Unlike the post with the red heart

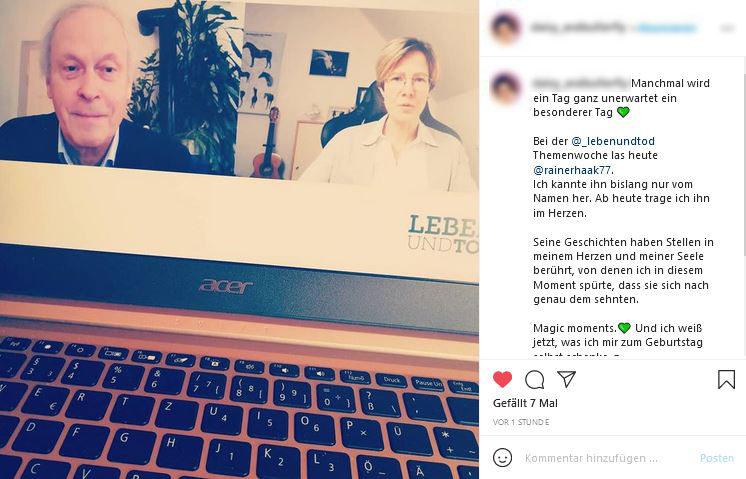pyautogui.click(x=502, y=379)
